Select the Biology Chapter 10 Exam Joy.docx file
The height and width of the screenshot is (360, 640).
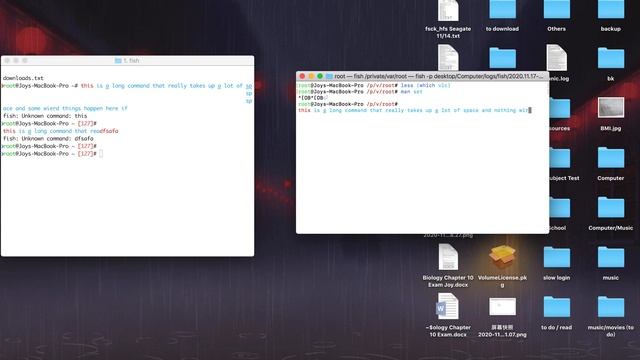pyautogui.click(x=448, y=257)
